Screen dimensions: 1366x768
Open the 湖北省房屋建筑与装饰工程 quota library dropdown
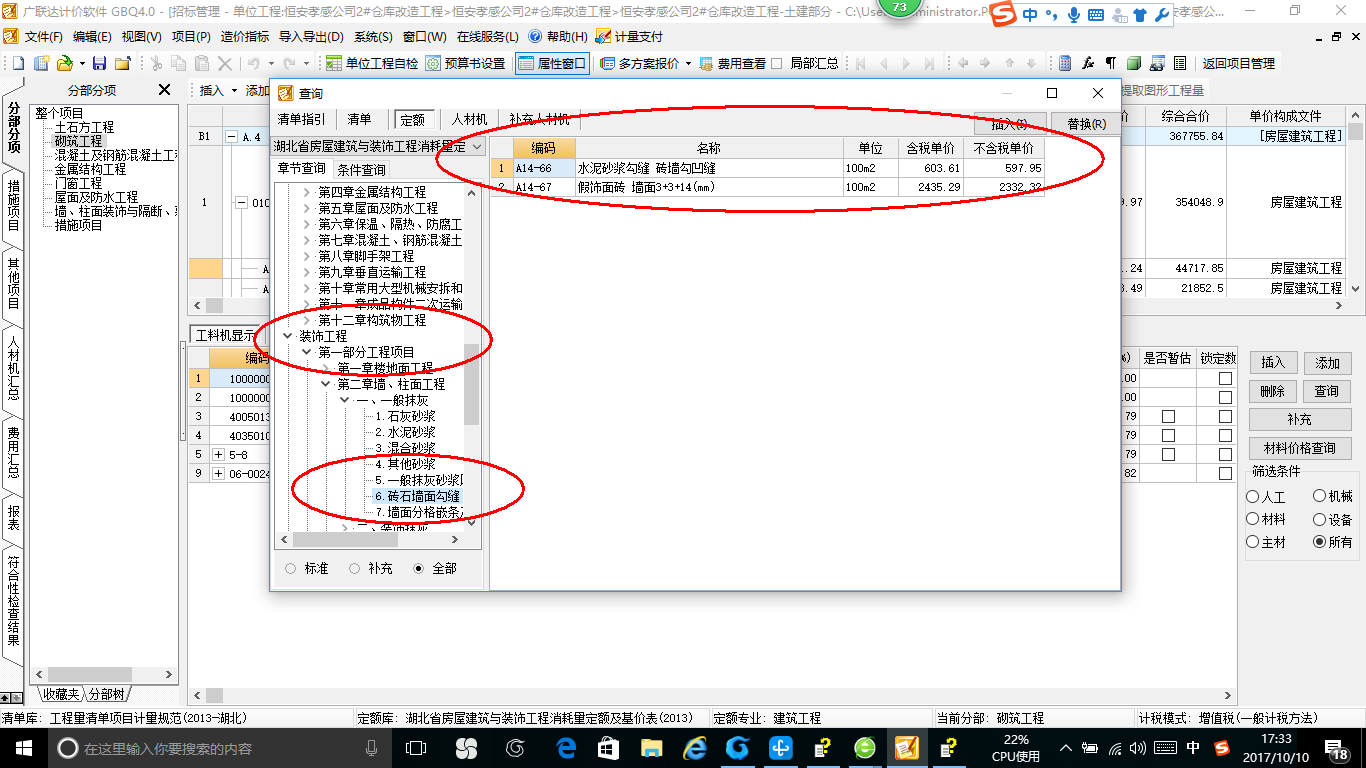[475, 147]
